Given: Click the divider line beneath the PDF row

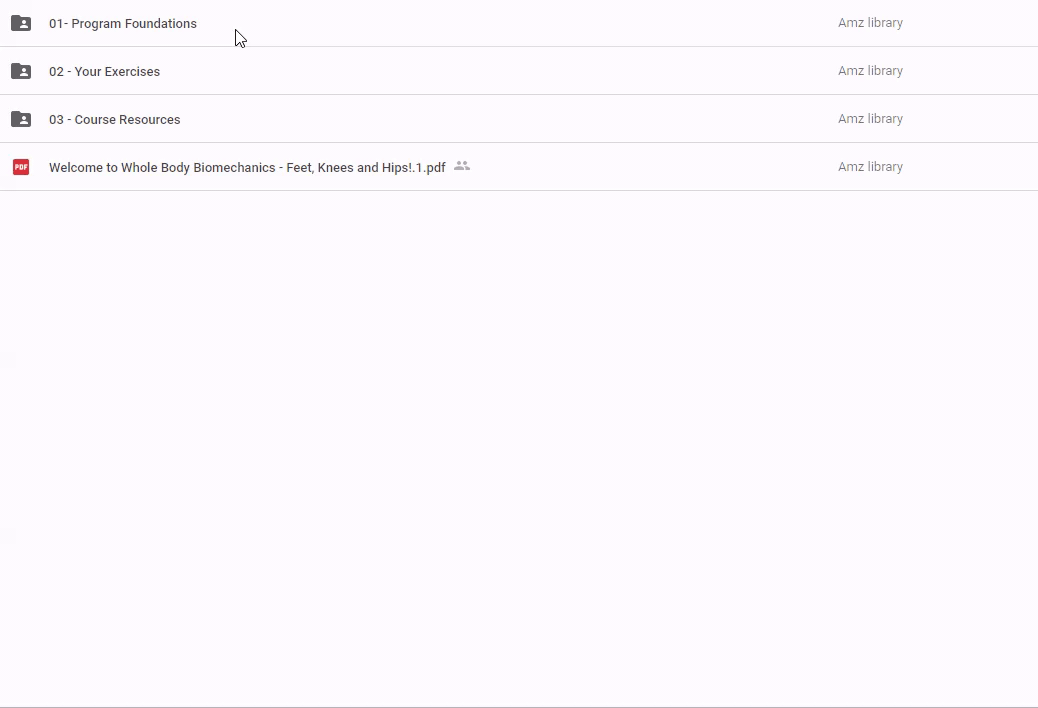Looking at the screenshot, I should 519,190.
